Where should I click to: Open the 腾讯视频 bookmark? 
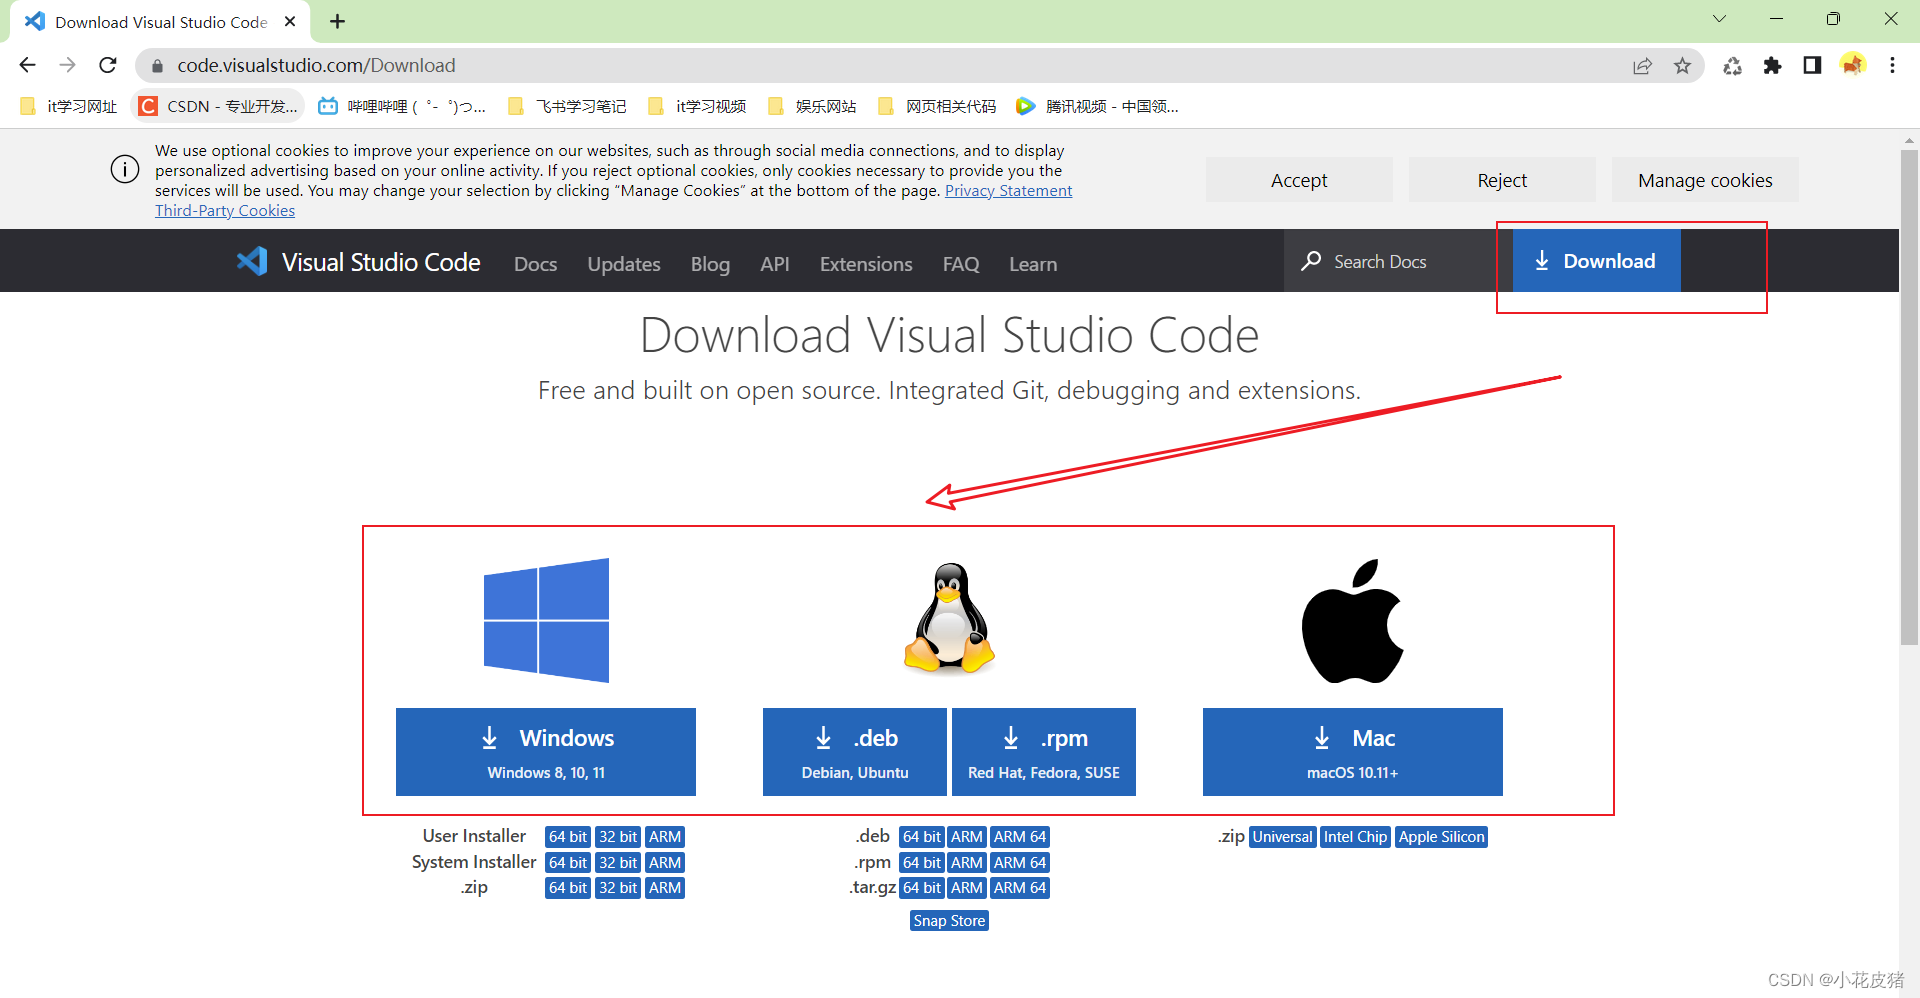1097,106
